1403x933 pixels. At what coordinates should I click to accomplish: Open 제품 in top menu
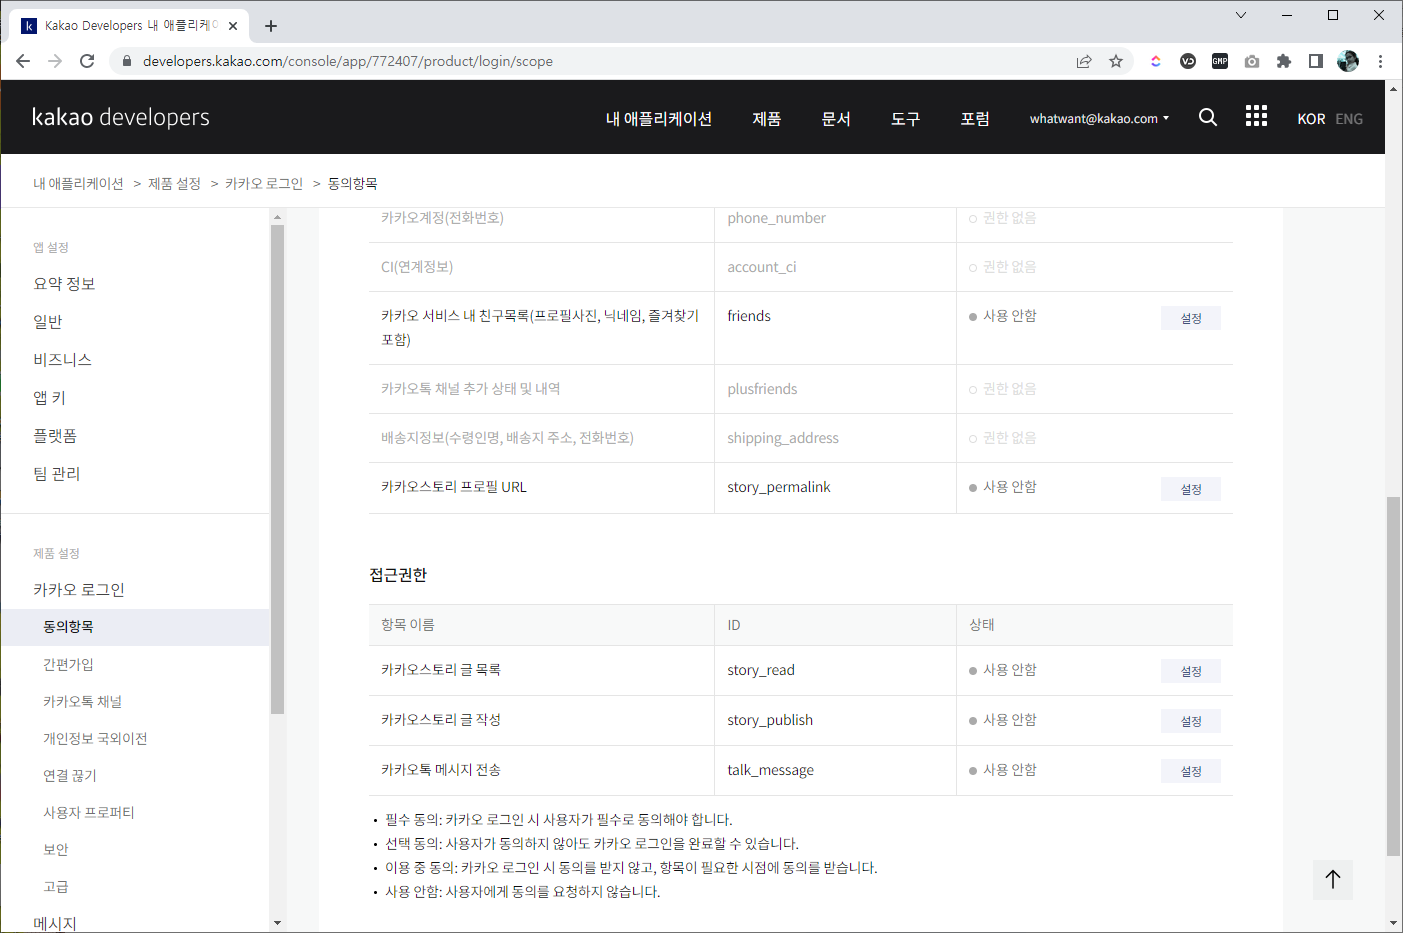(x=767, y=118)
